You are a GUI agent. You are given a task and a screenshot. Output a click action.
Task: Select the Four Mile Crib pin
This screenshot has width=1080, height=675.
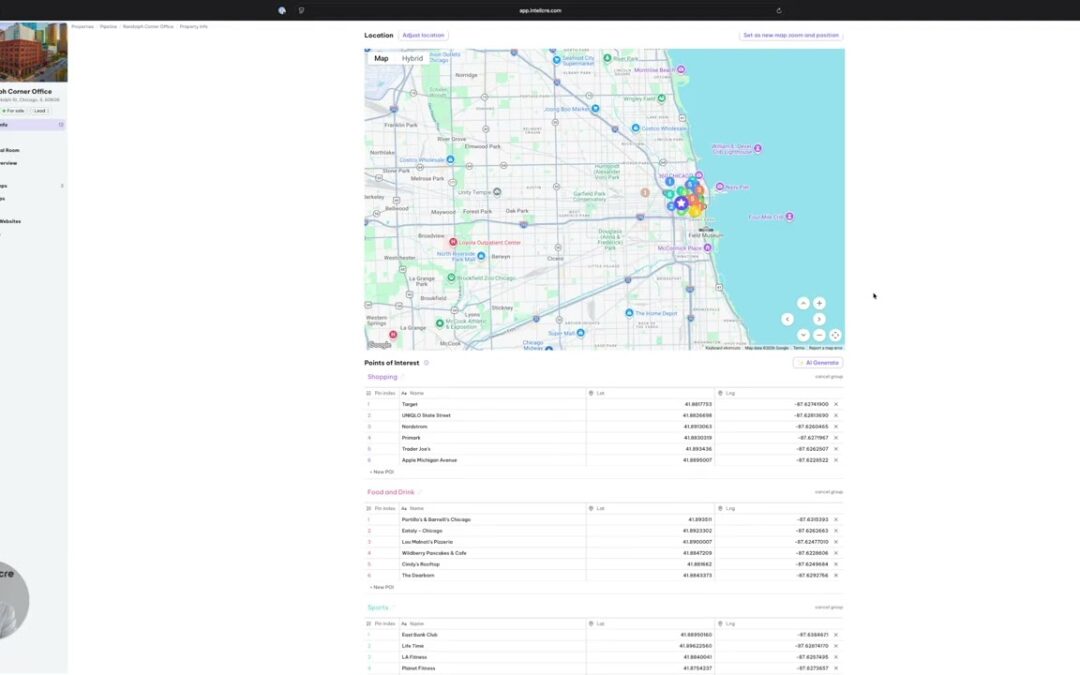tap(789, 216)
